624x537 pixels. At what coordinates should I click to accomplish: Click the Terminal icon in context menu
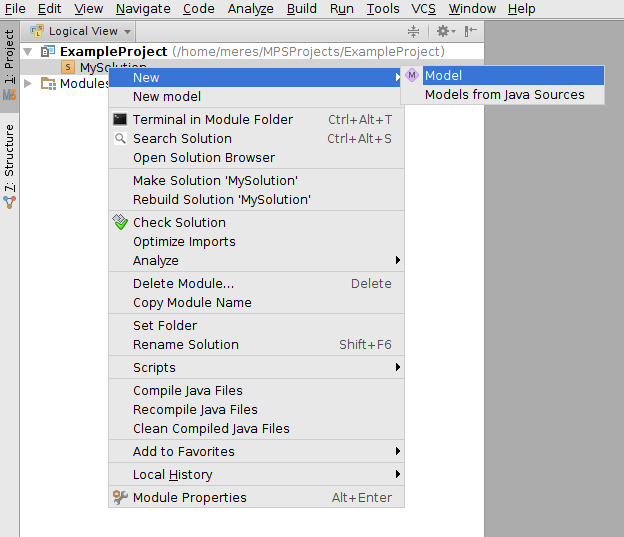coord(120,119)
